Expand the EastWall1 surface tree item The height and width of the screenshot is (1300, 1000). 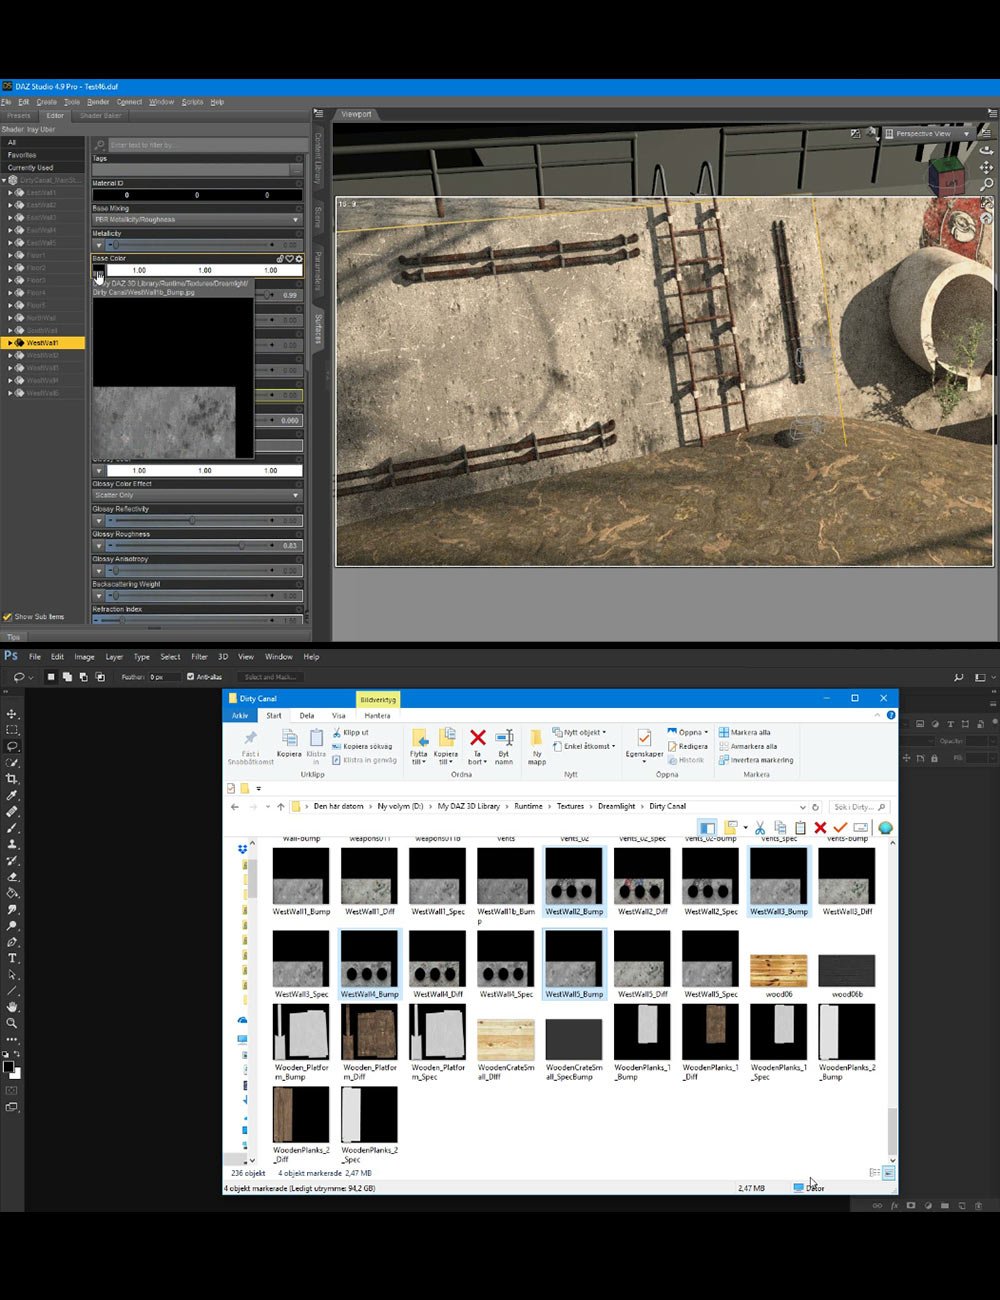[x=10, y=193]
